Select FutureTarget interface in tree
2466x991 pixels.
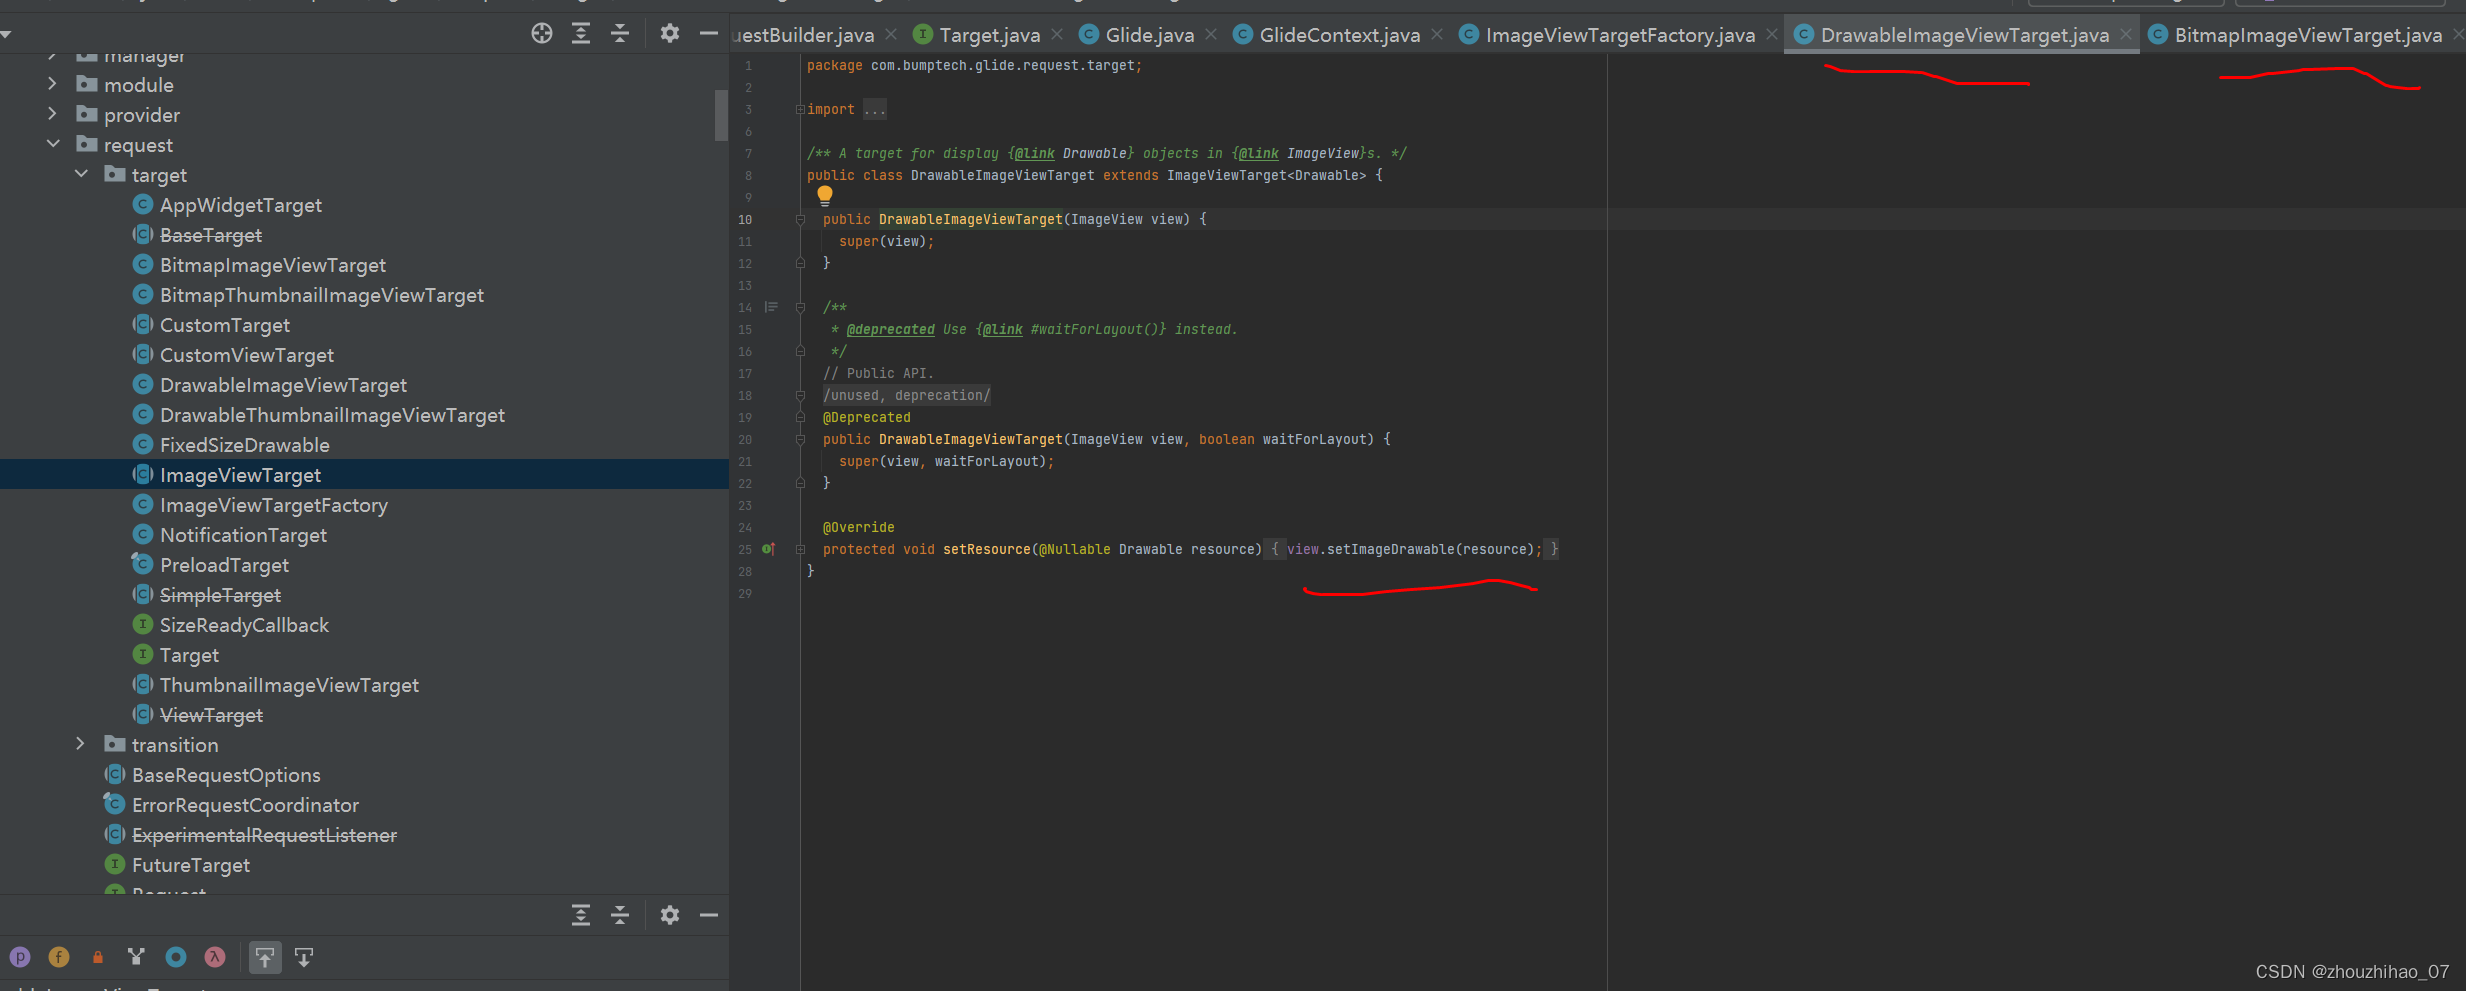tap(191, 865)
